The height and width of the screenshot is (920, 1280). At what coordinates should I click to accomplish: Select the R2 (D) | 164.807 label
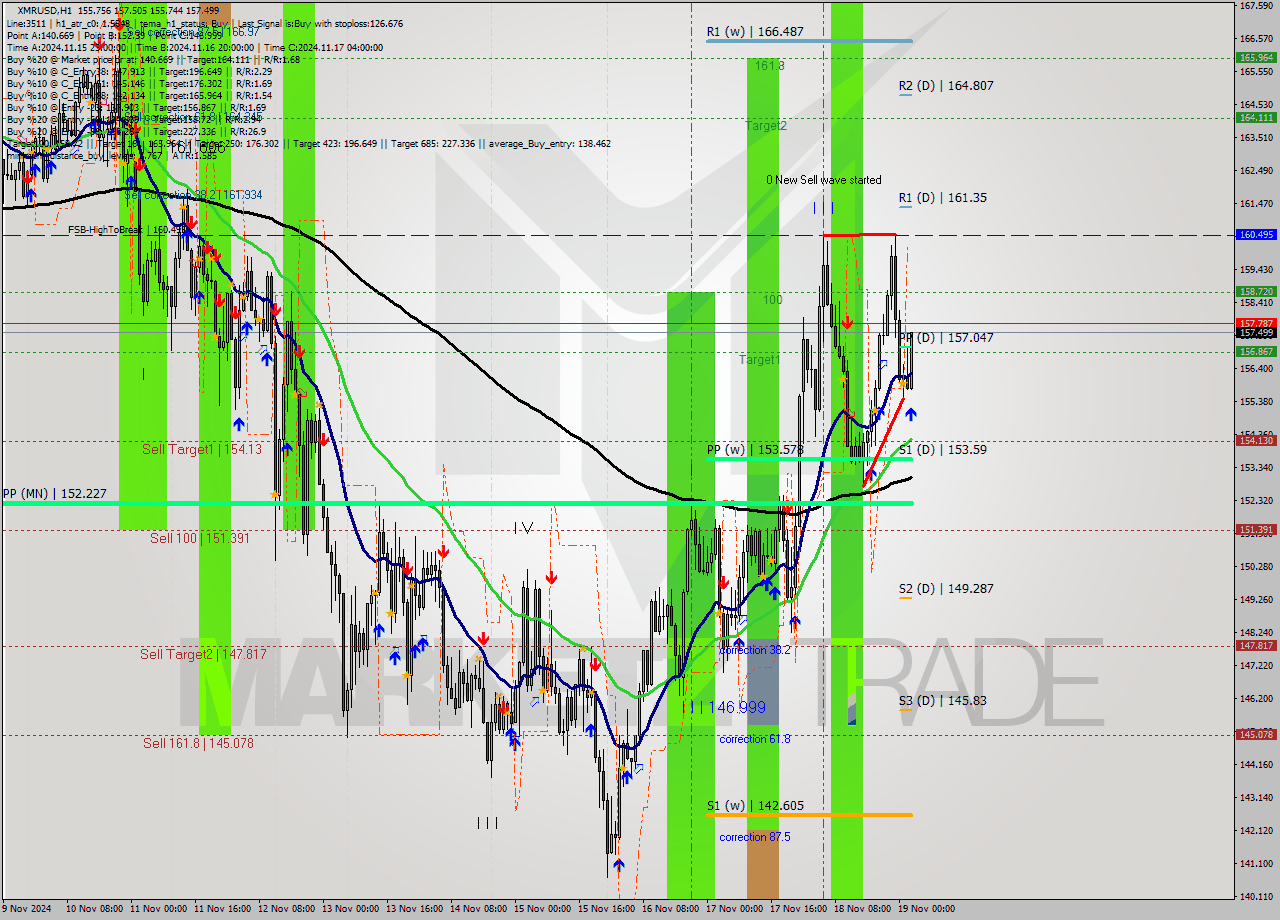click(x=945, y=86)
